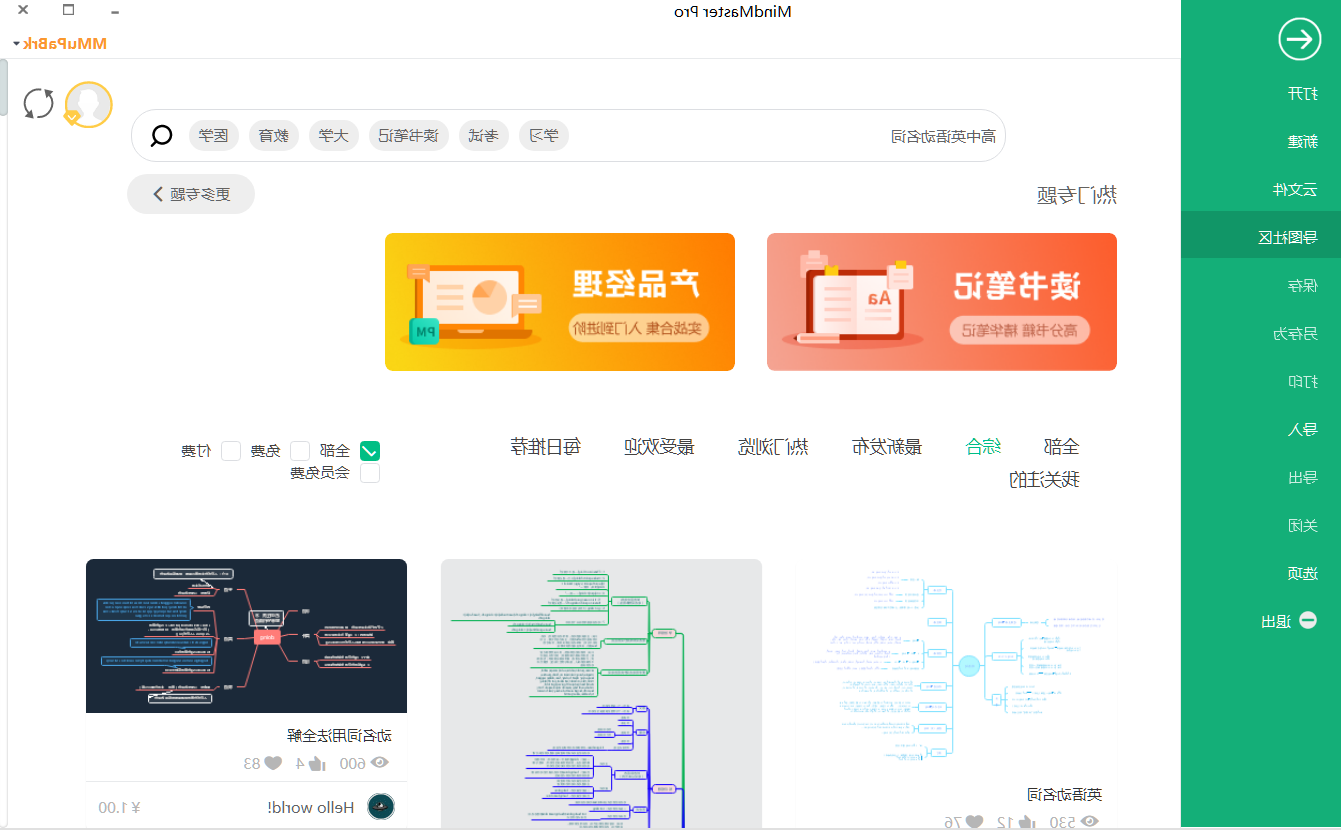Click the 考试 search tag
This screenshot has height=830, width=1341.
tap(484, 135)
